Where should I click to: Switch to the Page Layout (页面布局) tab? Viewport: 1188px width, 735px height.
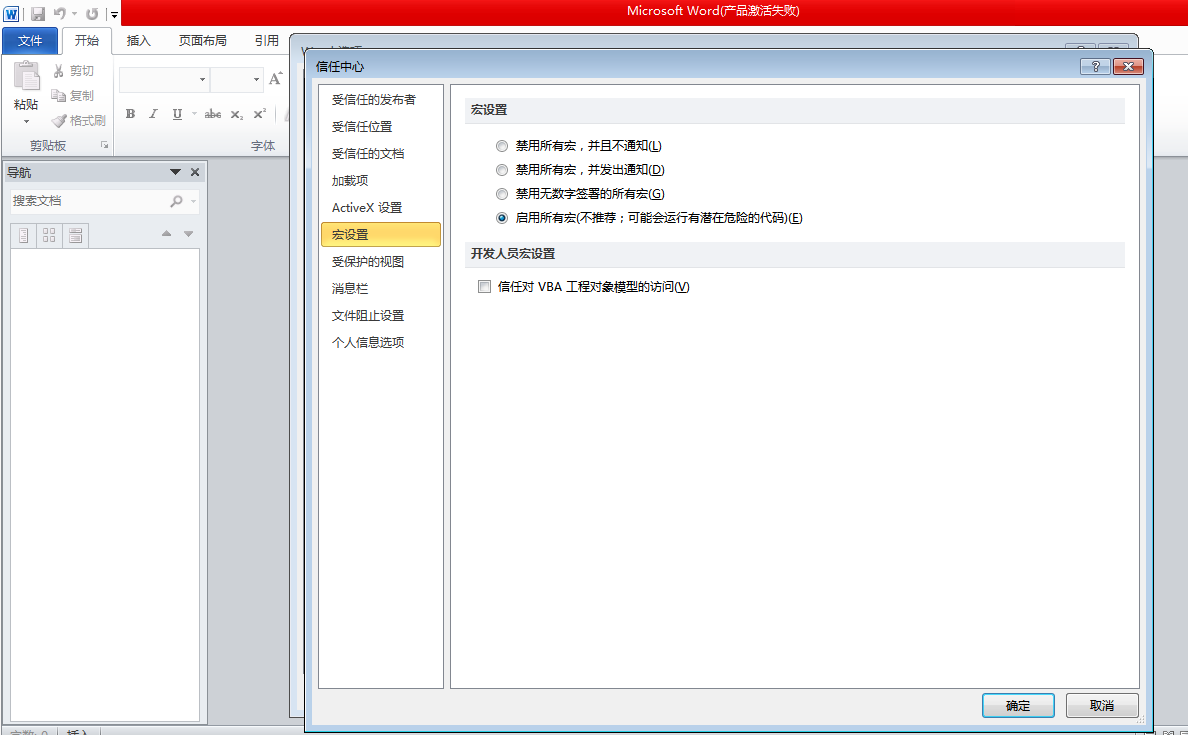point(202,40)
